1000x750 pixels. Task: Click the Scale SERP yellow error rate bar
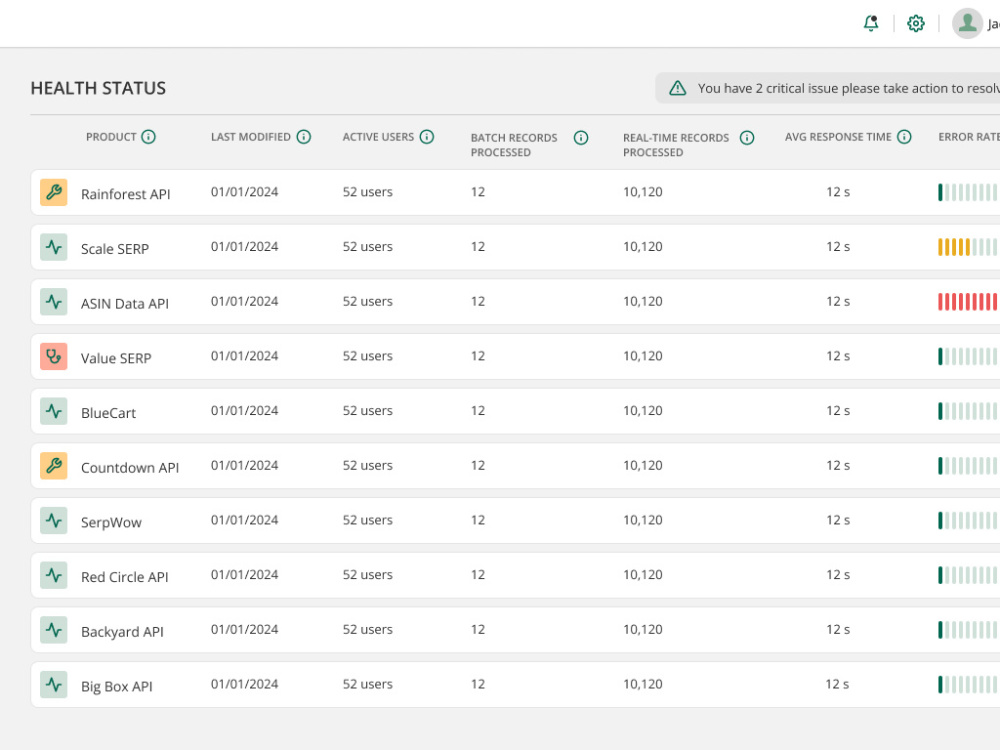coord(968,247)
